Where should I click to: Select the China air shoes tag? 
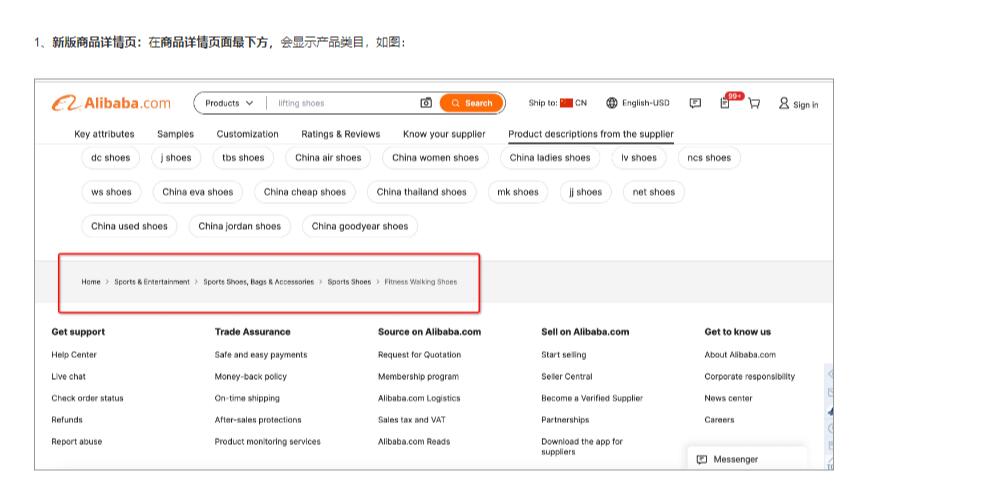point(328,158)
